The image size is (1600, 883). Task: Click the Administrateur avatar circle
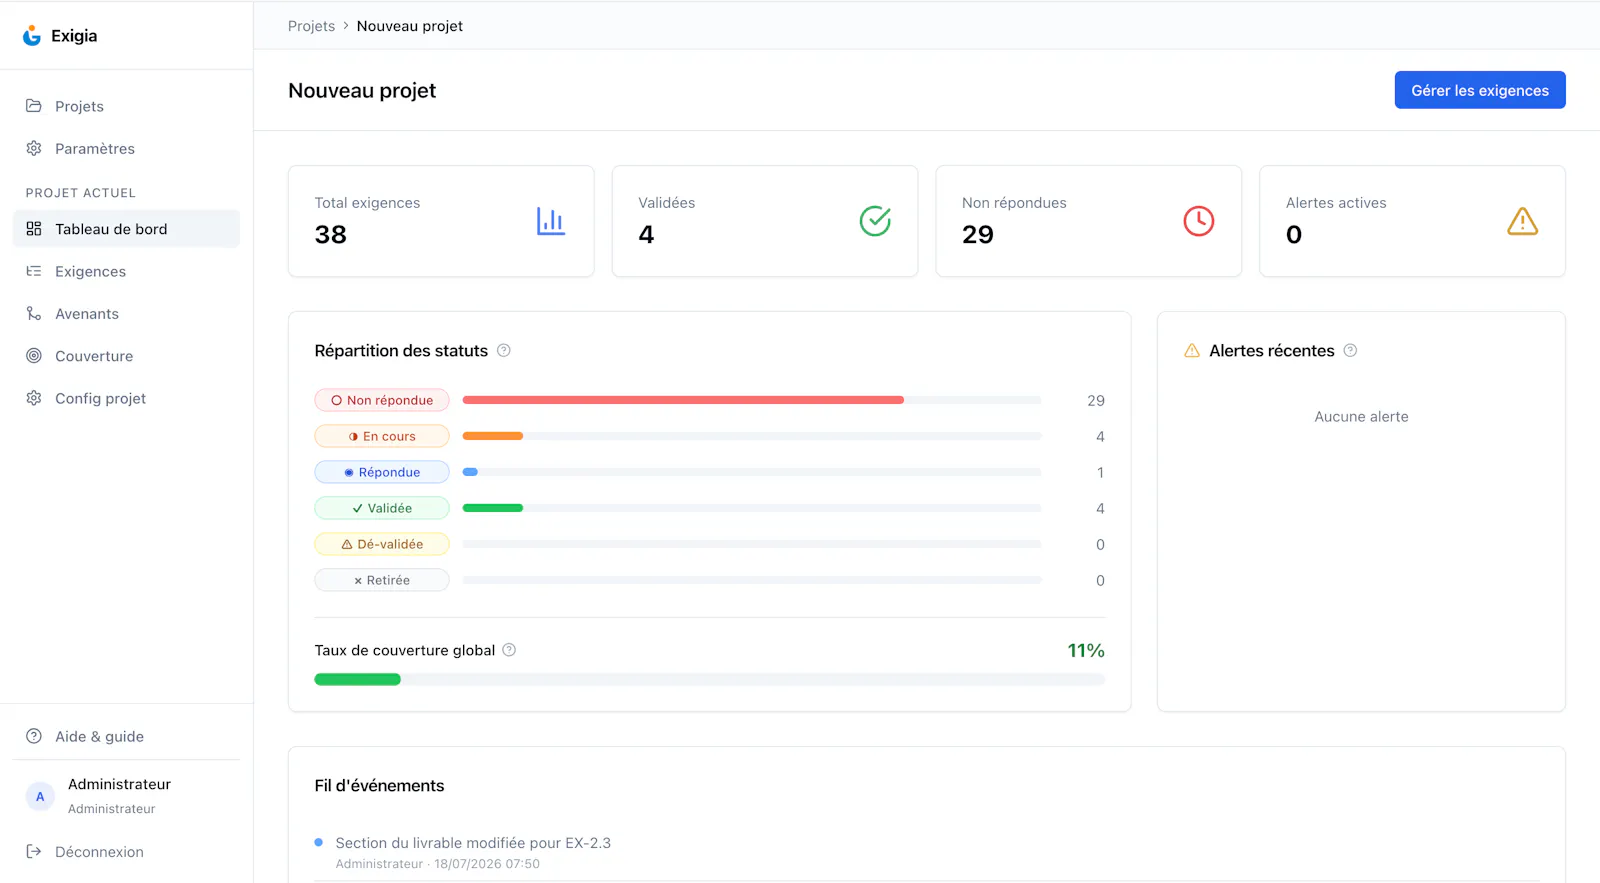tap(40, 796)
